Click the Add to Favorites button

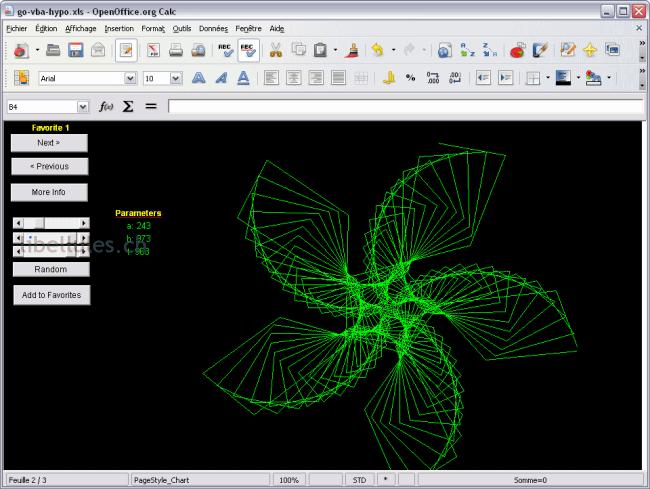(51, 295)
